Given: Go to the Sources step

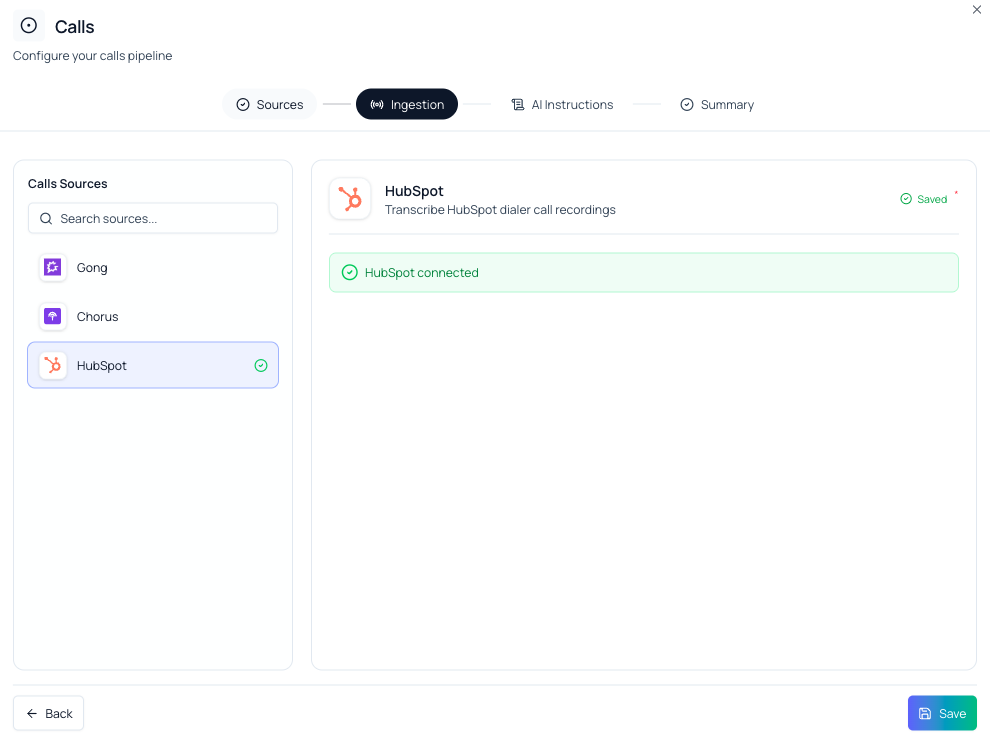Looking at the screenshot, I should 270,104.
